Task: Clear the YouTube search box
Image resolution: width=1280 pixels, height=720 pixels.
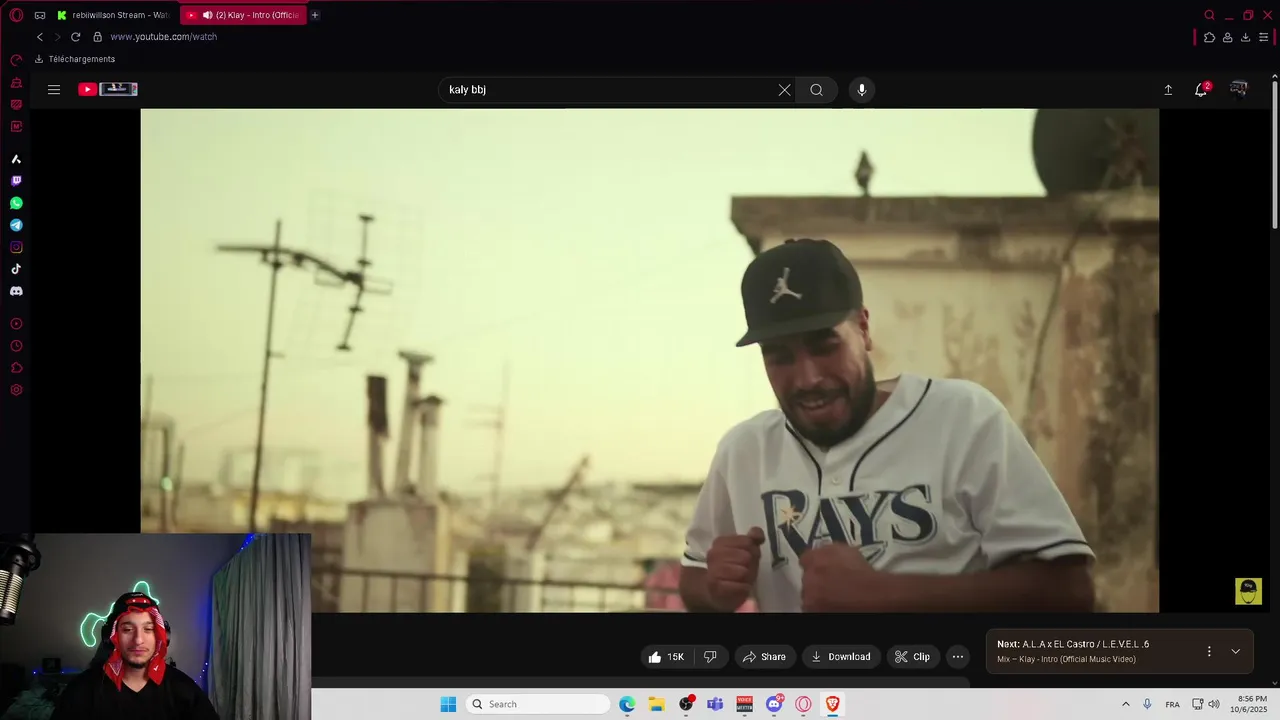Action: (785, 90)
